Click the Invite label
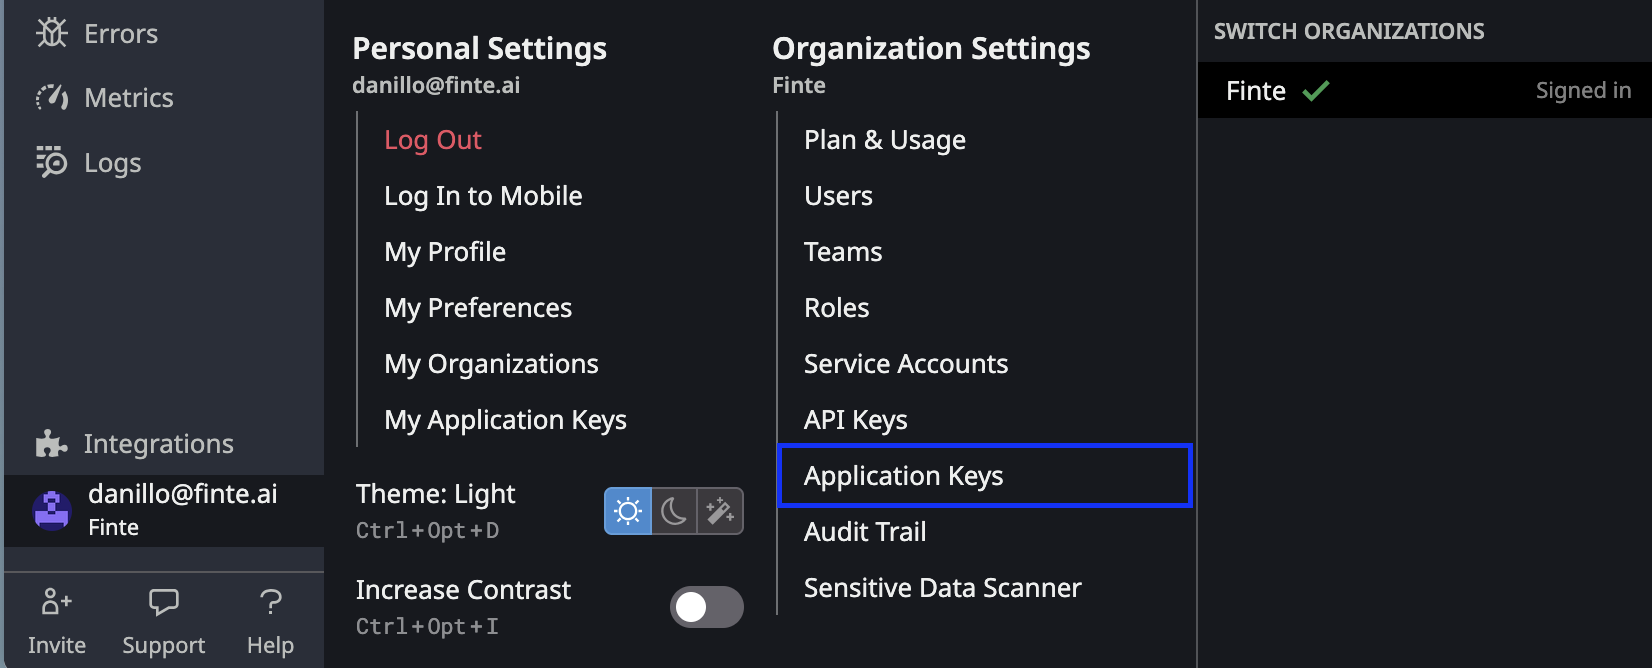The image size is (1652, 668). pyautogui.click(x=57, y=646)
